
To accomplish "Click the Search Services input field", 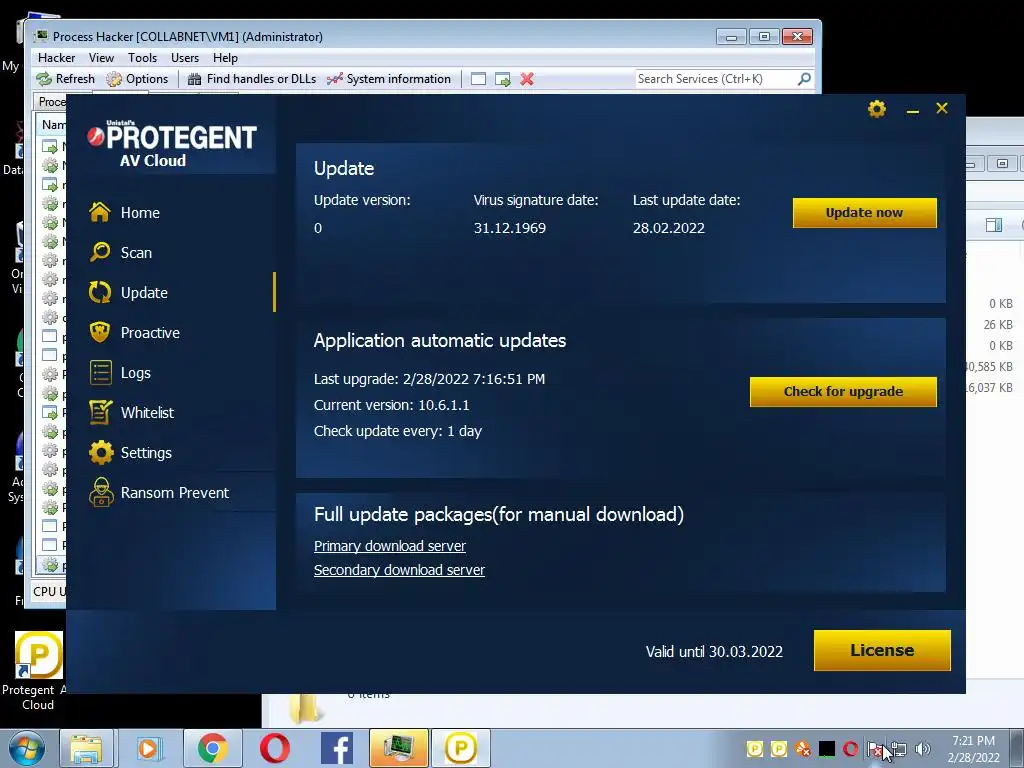I will [x=715, y=79].
